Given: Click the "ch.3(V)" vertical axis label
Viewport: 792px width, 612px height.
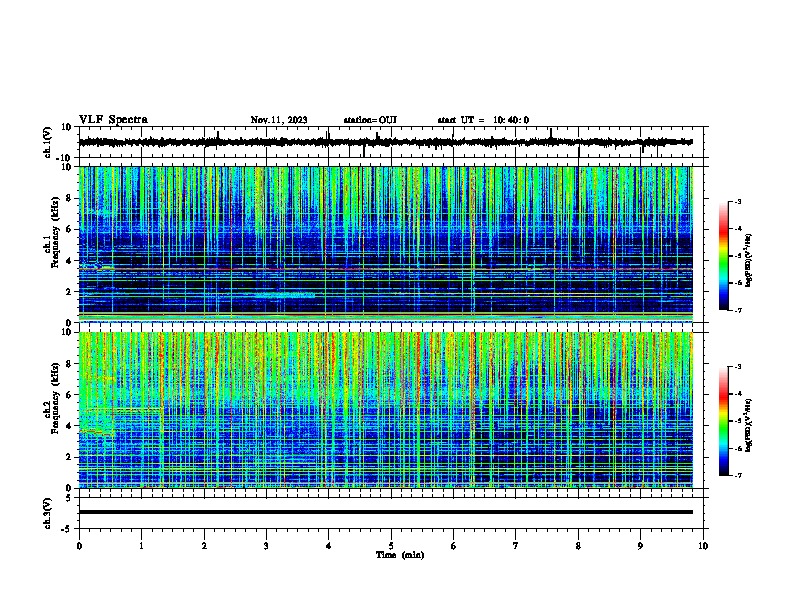Looking at the screenshot, I should [x=47, y=513].
